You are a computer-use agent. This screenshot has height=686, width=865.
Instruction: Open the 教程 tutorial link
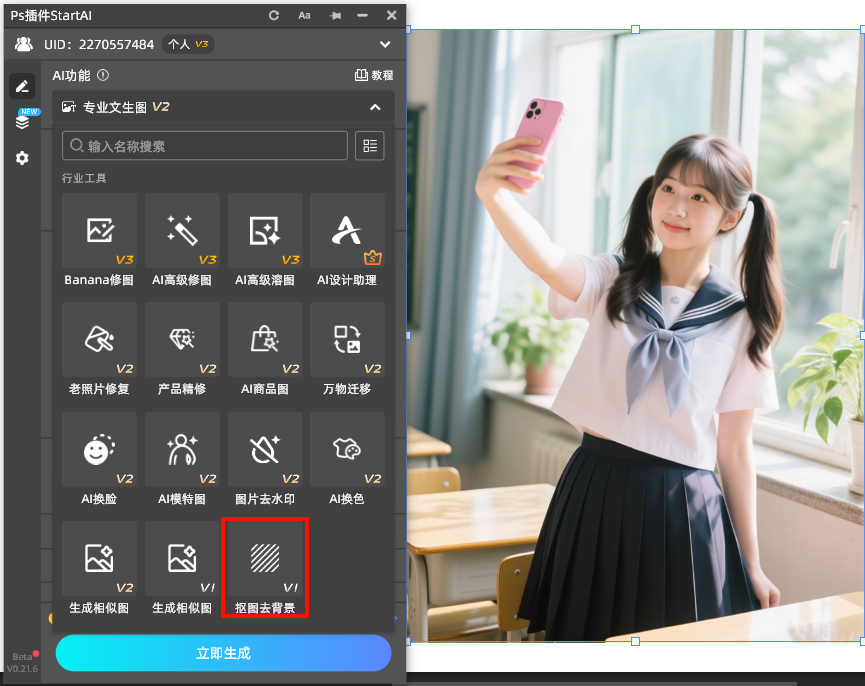(x=374, y=75)
